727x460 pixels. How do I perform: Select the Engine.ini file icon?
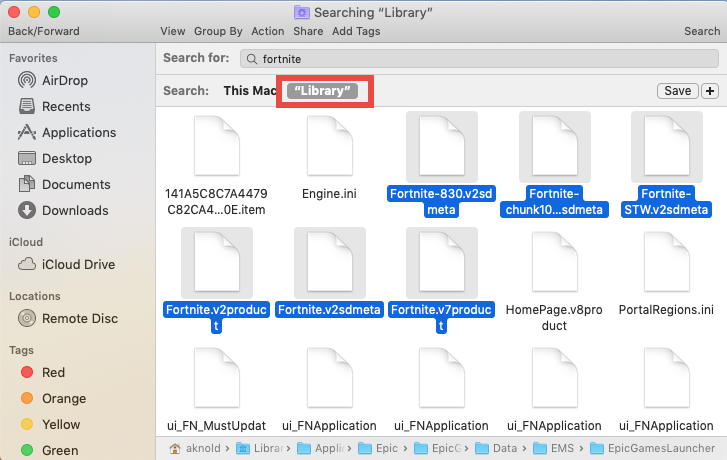[x=329, y=146]
